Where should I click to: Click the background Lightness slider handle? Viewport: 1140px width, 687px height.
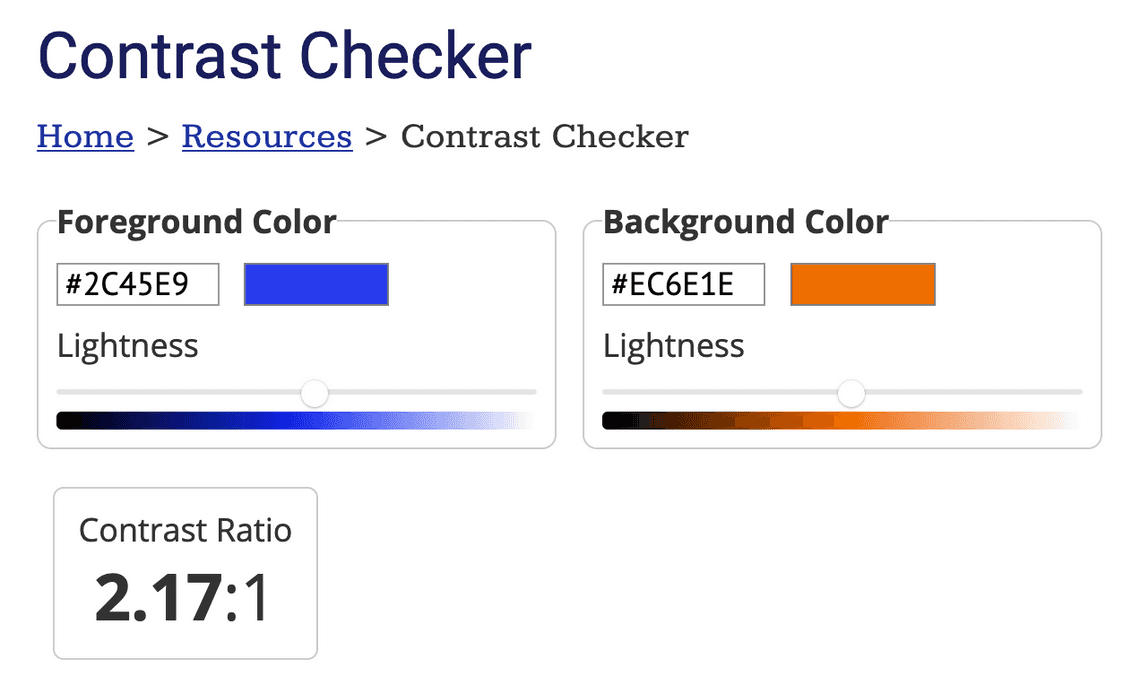pos(851,393)
